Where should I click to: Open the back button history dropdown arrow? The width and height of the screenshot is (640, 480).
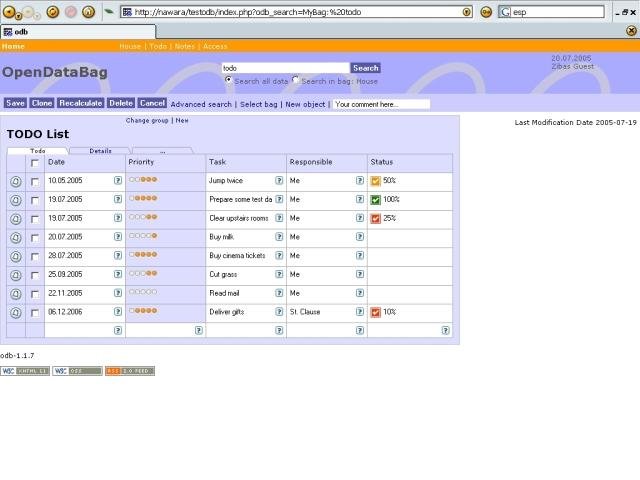tap(18, 17)
